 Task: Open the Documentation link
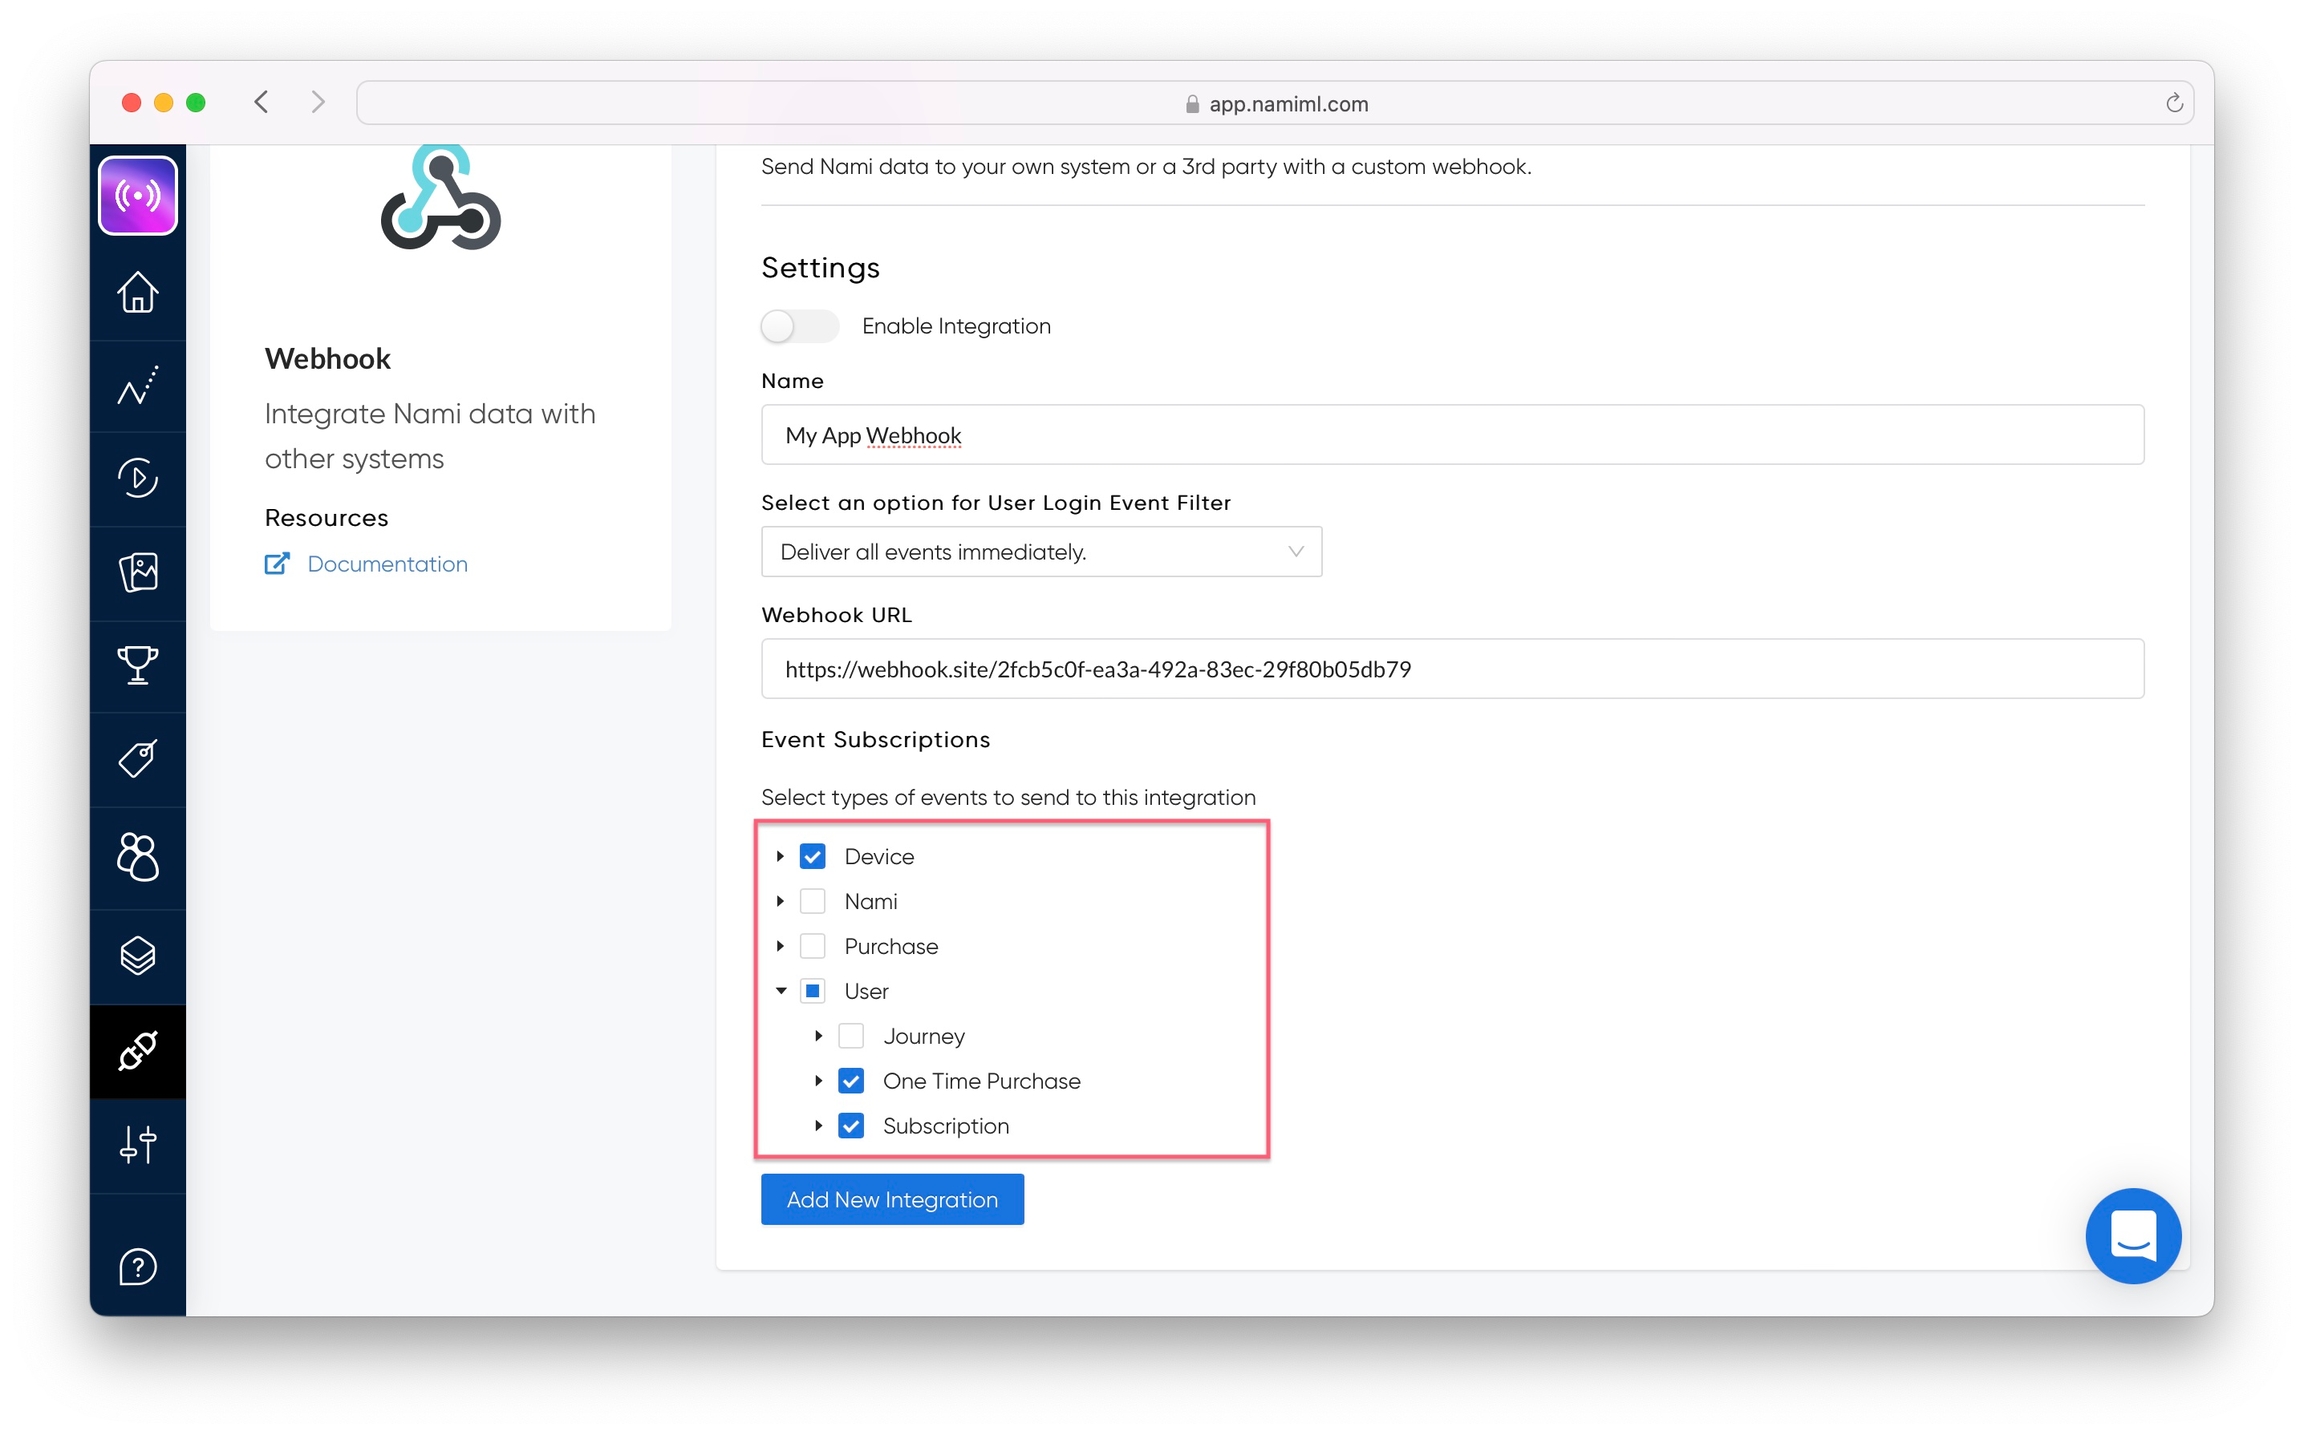coord(387,564)
